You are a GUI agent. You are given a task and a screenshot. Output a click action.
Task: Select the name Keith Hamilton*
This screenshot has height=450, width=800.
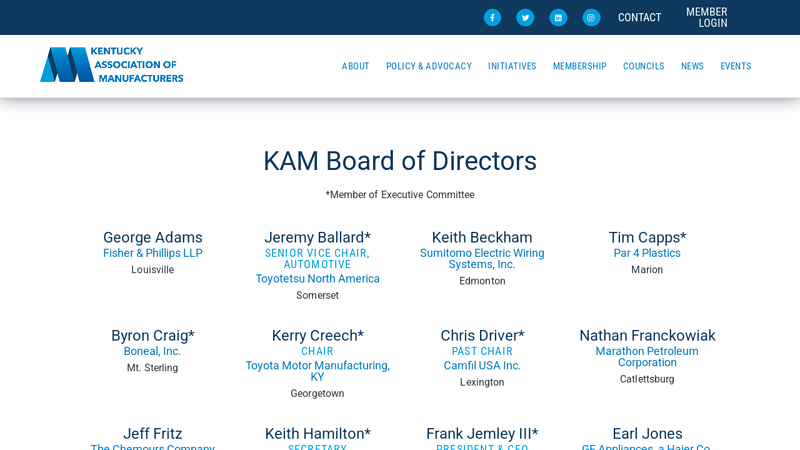(x=317, y=433)
